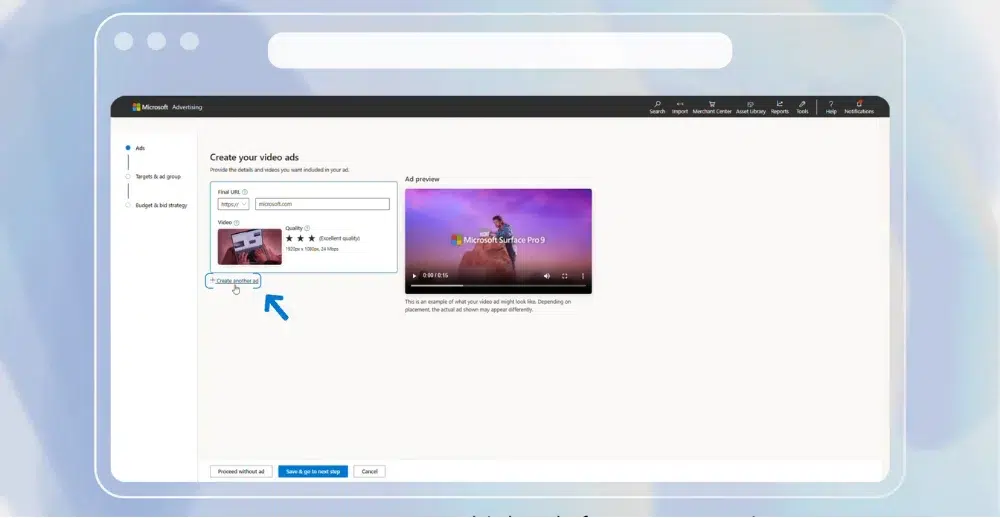Enter fullscreen on the ad preview

coord(564,276)
